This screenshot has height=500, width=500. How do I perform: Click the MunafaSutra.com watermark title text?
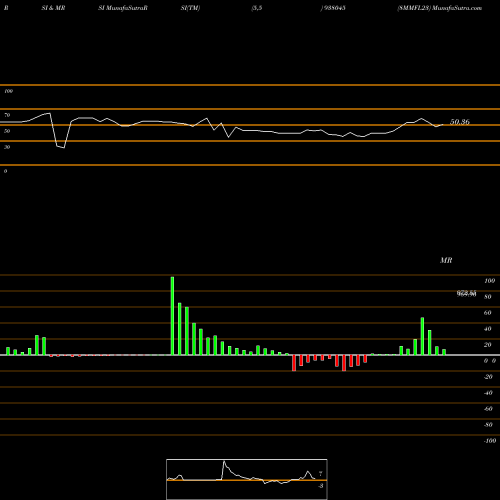coord(457,8)
